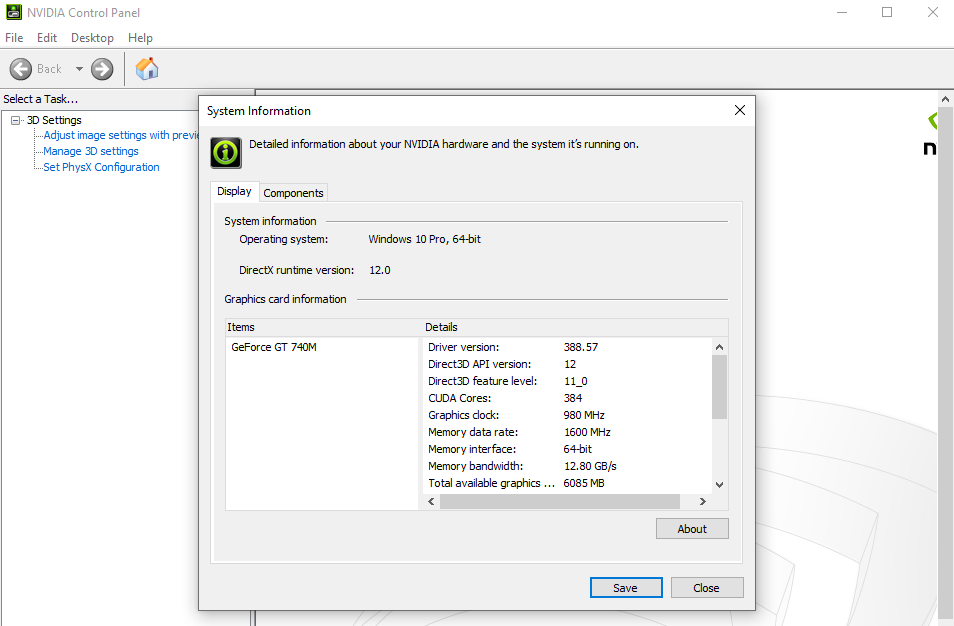This screenshot has height=626, width=954.
Task: Select the Display tab
Action: (234, 191)
